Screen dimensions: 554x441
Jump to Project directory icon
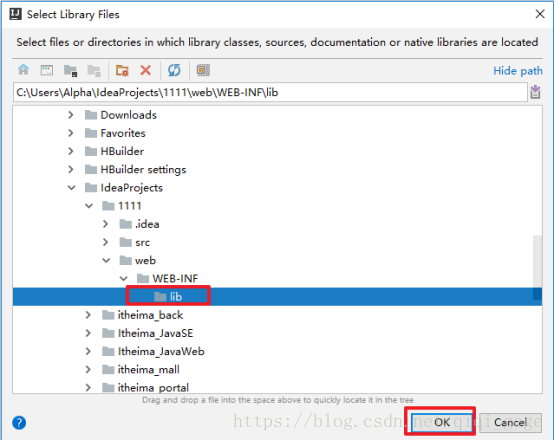click(71, 70)
